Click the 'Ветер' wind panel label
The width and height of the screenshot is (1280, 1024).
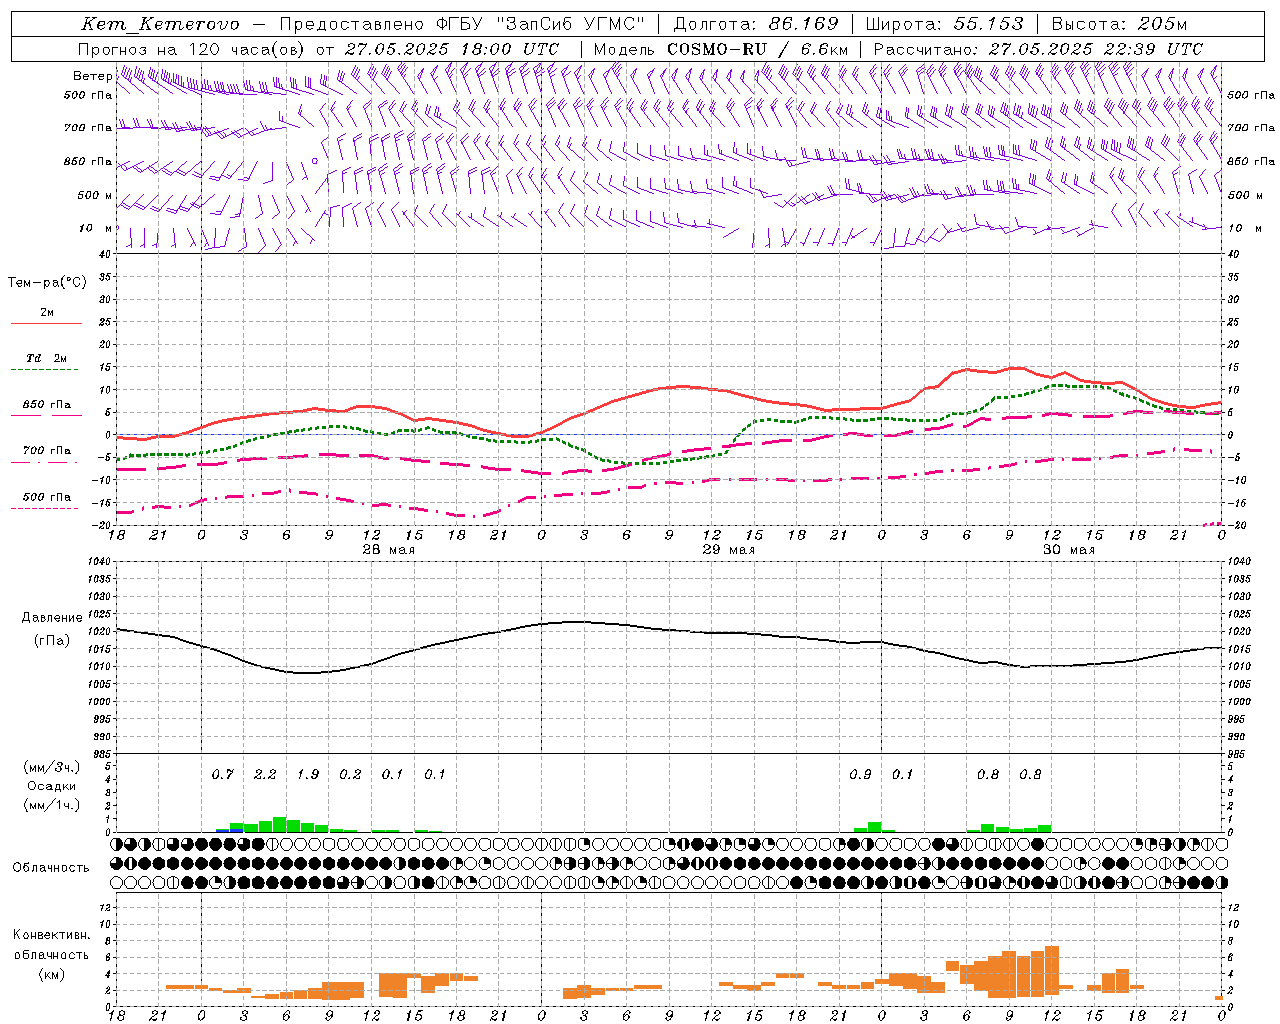pos(92,76)
